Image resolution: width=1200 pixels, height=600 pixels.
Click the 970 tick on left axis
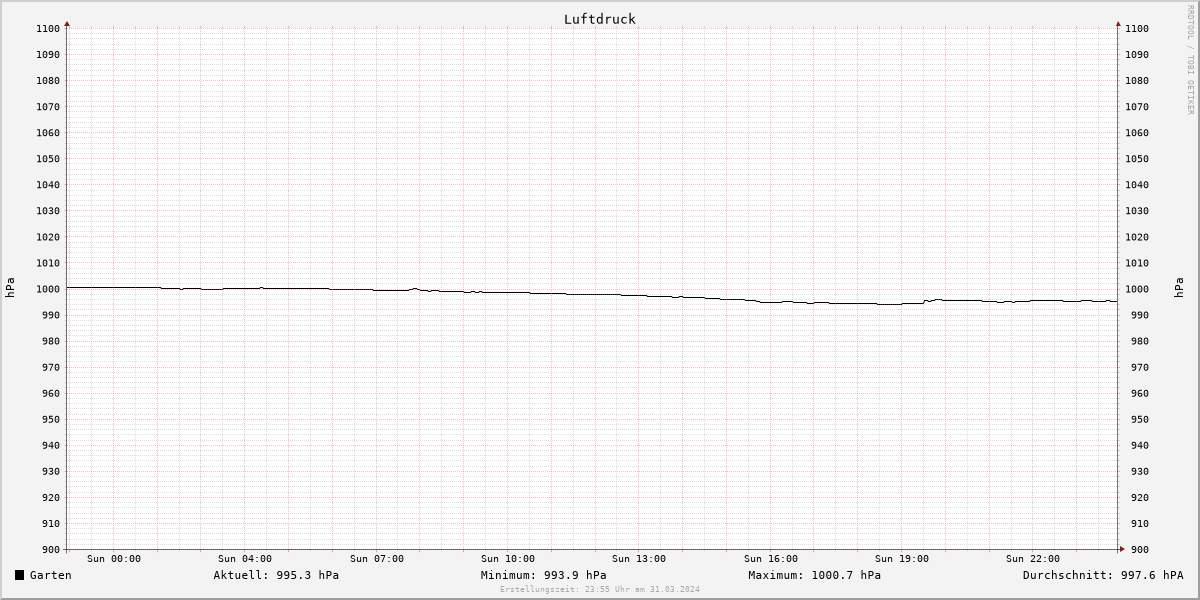pyautogui.click(x=51, y=367)
